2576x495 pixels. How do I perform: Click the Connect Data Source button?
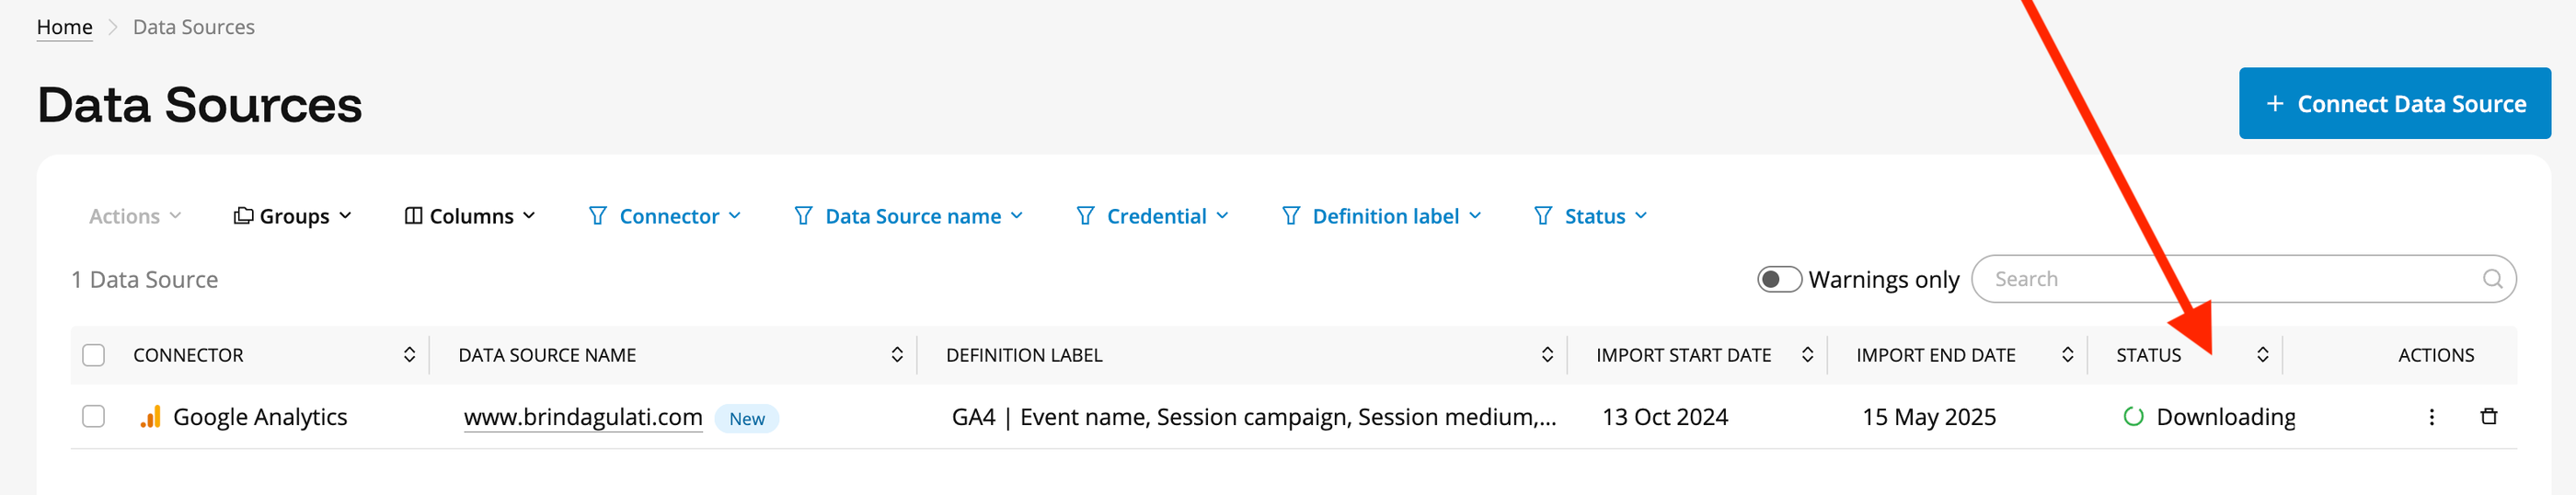pyautogui.click(x=2394, y=103)
